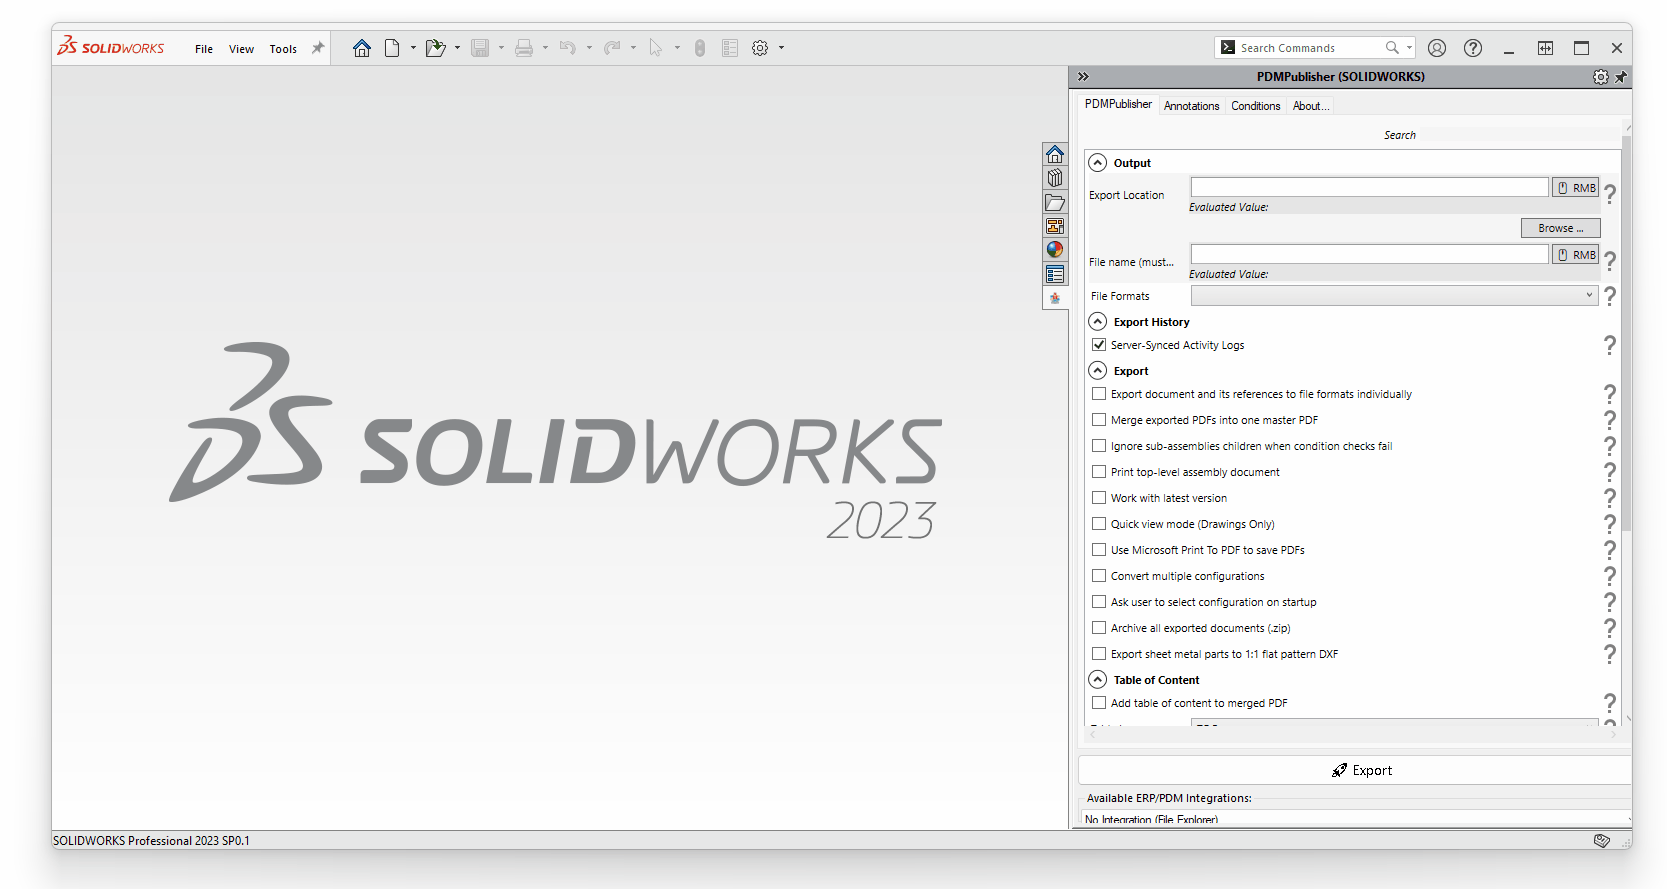
Task: Enable Quick view mode (Drawings Only)
Action: [x=1099, y=524]
